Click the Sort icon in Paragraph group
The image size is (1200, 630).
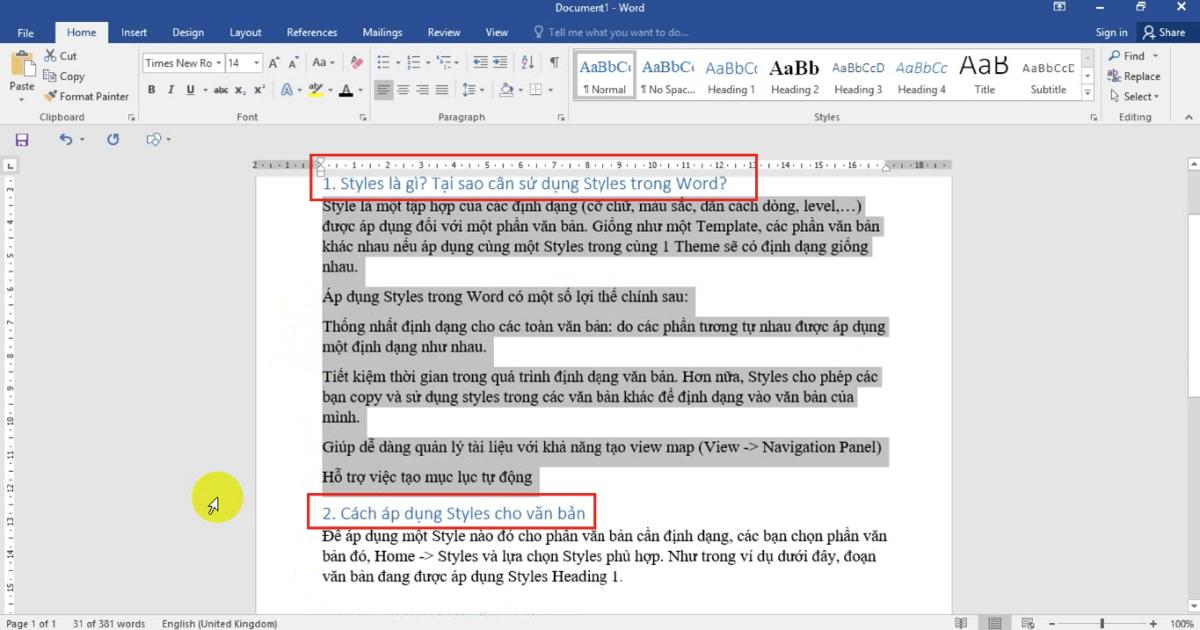point(527,62)
